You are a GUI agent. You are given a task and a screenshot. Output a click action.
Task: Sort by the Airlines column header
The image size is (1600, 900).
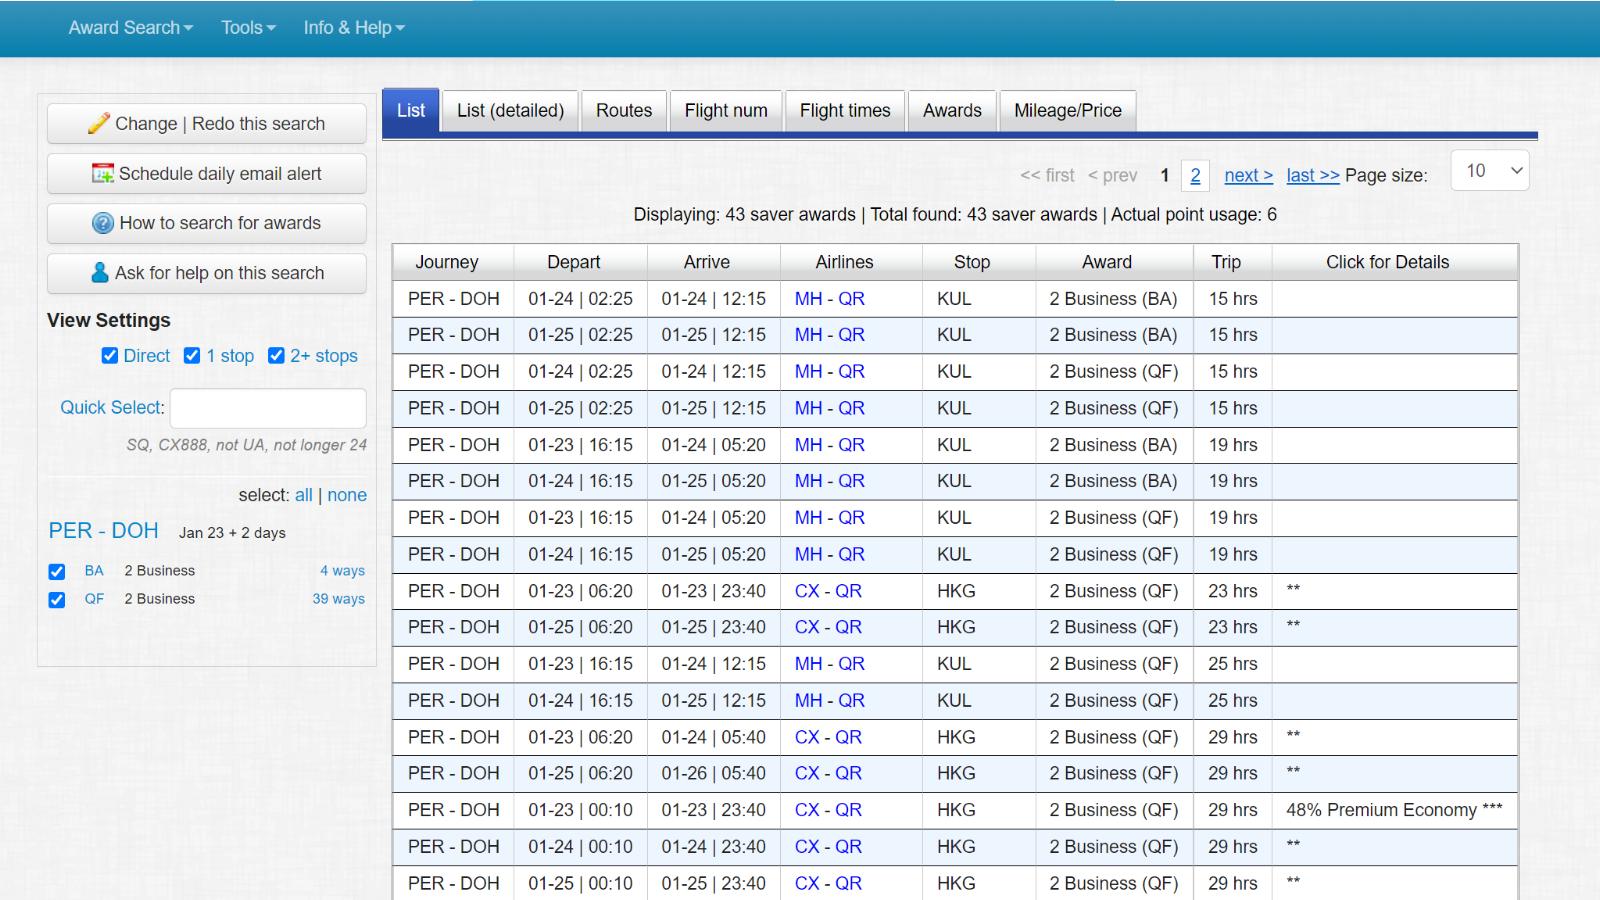coord(851,262)
